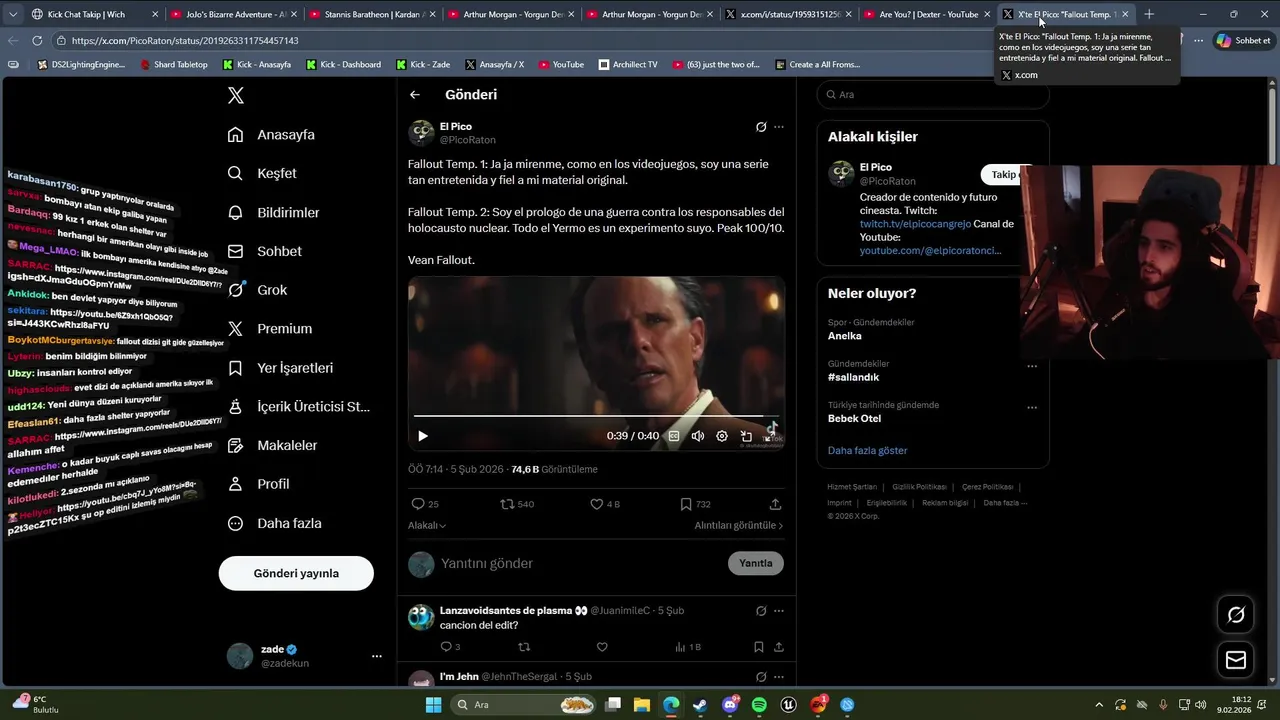Viewport: 1280px width, 720px height.
Task: Open more options on Lanzavoidsantes reply
Action: coord(779,611)
